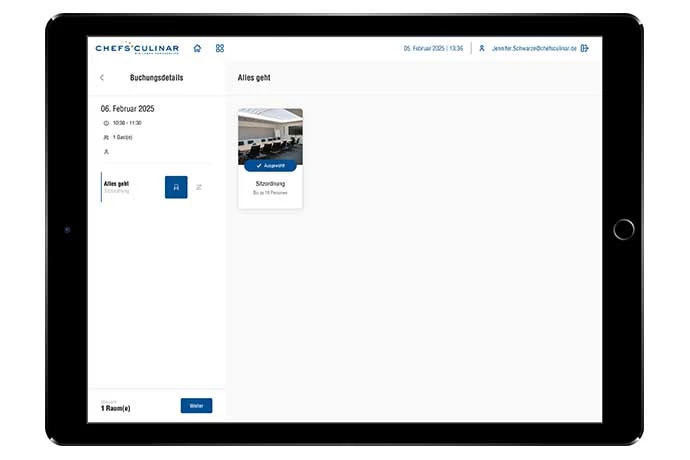Click the user profile icon
The height and width of the screenshot is (460, 690).
[482, 48]
